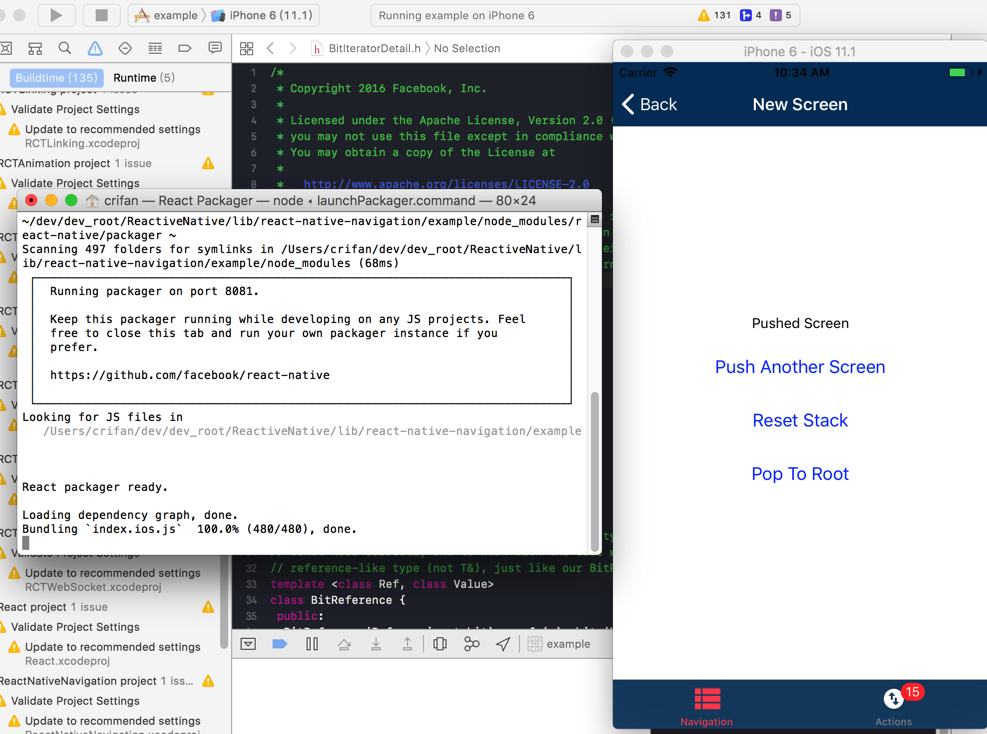Tap Pop To Root in simulator
Image resolution: width=987 pixels, height=734 pixels.
(800, 474)
